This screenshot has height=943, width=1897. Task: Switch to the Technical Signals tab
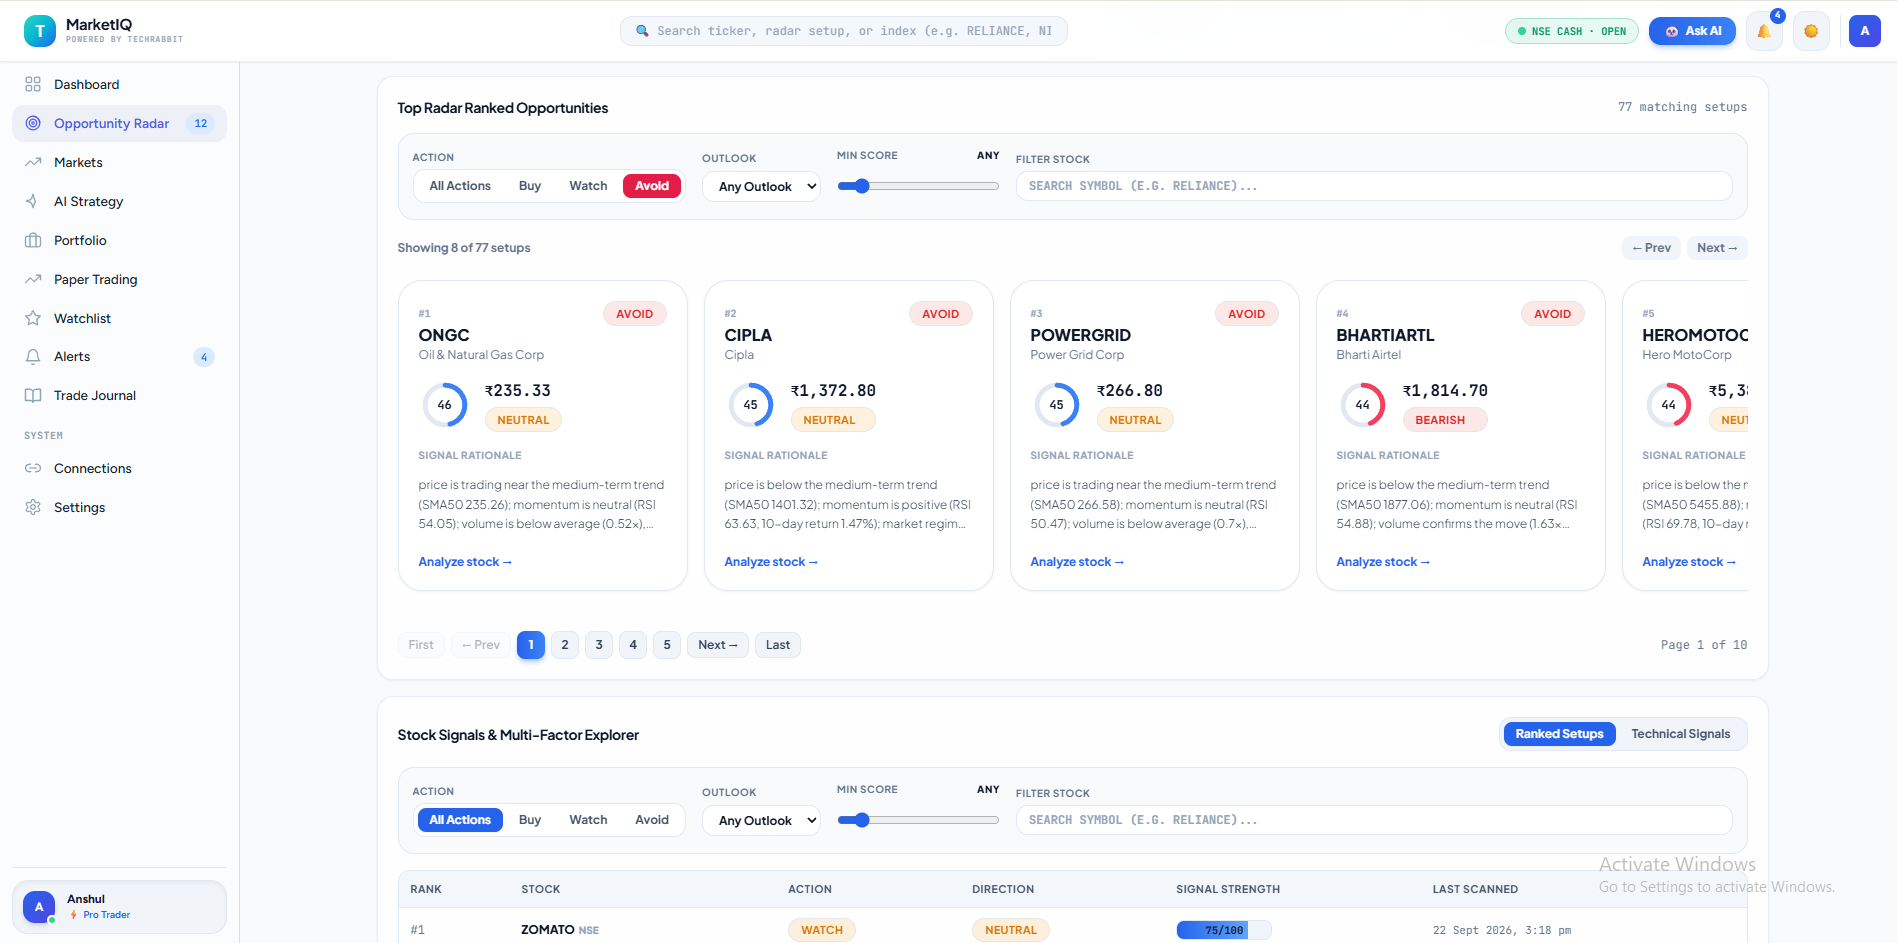click(1680, 734)
